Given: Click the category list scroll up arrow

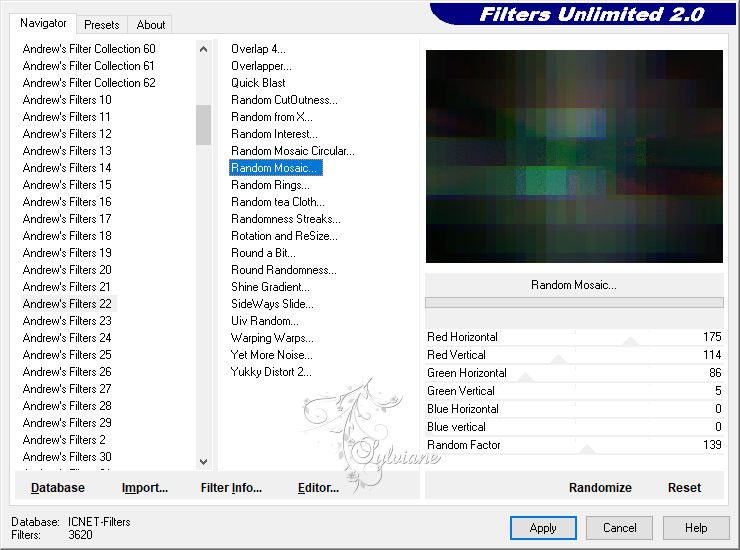Looking at the screenshot, I should tap(203, 49).
